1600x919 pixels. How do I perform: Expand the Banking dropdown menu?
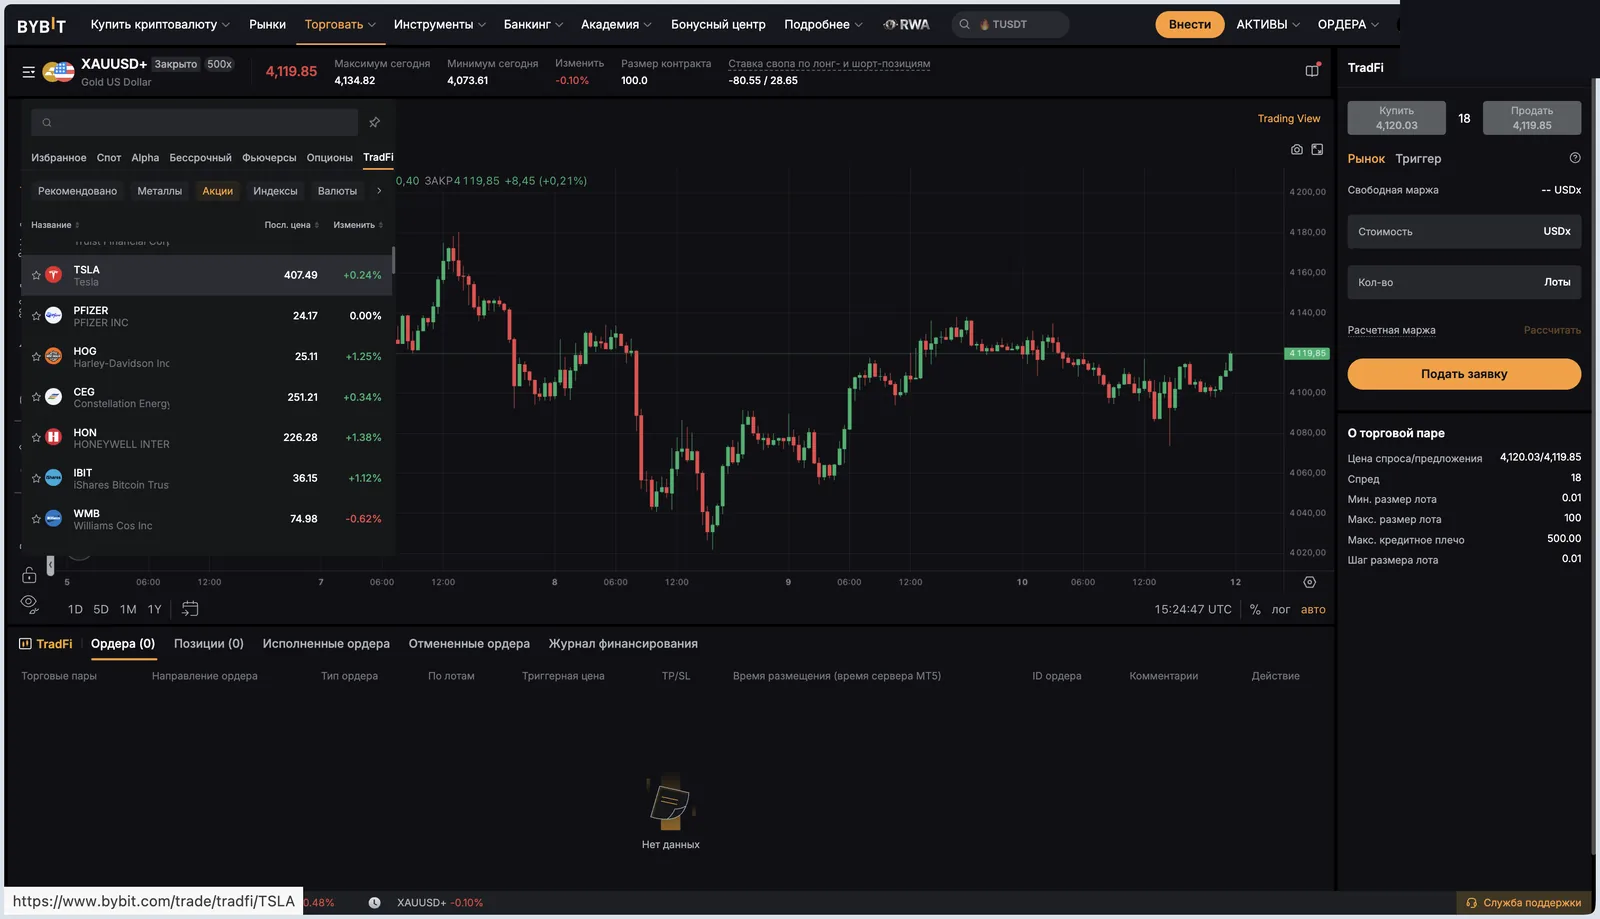point(533,25)
